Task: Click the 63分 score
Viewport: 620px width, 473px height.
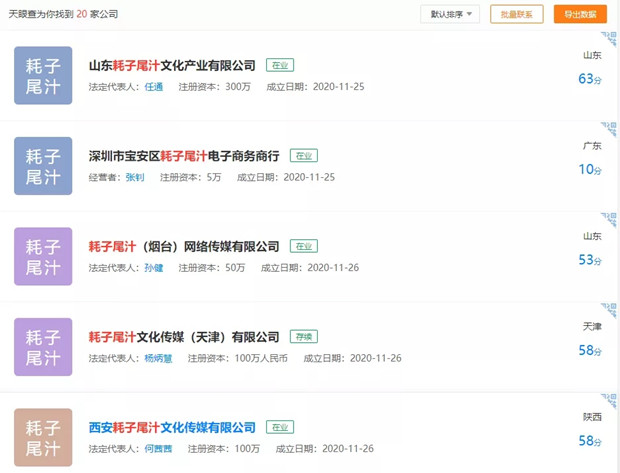Action: pyautogui.click(x=590, y=79)
